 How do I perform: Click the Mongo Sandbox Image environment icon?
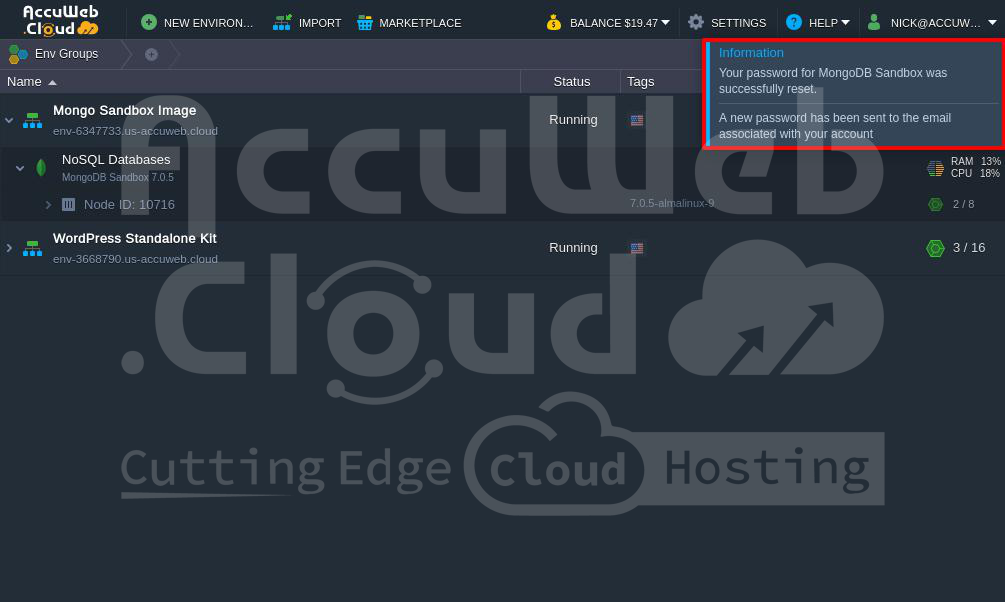click(33, 120)
